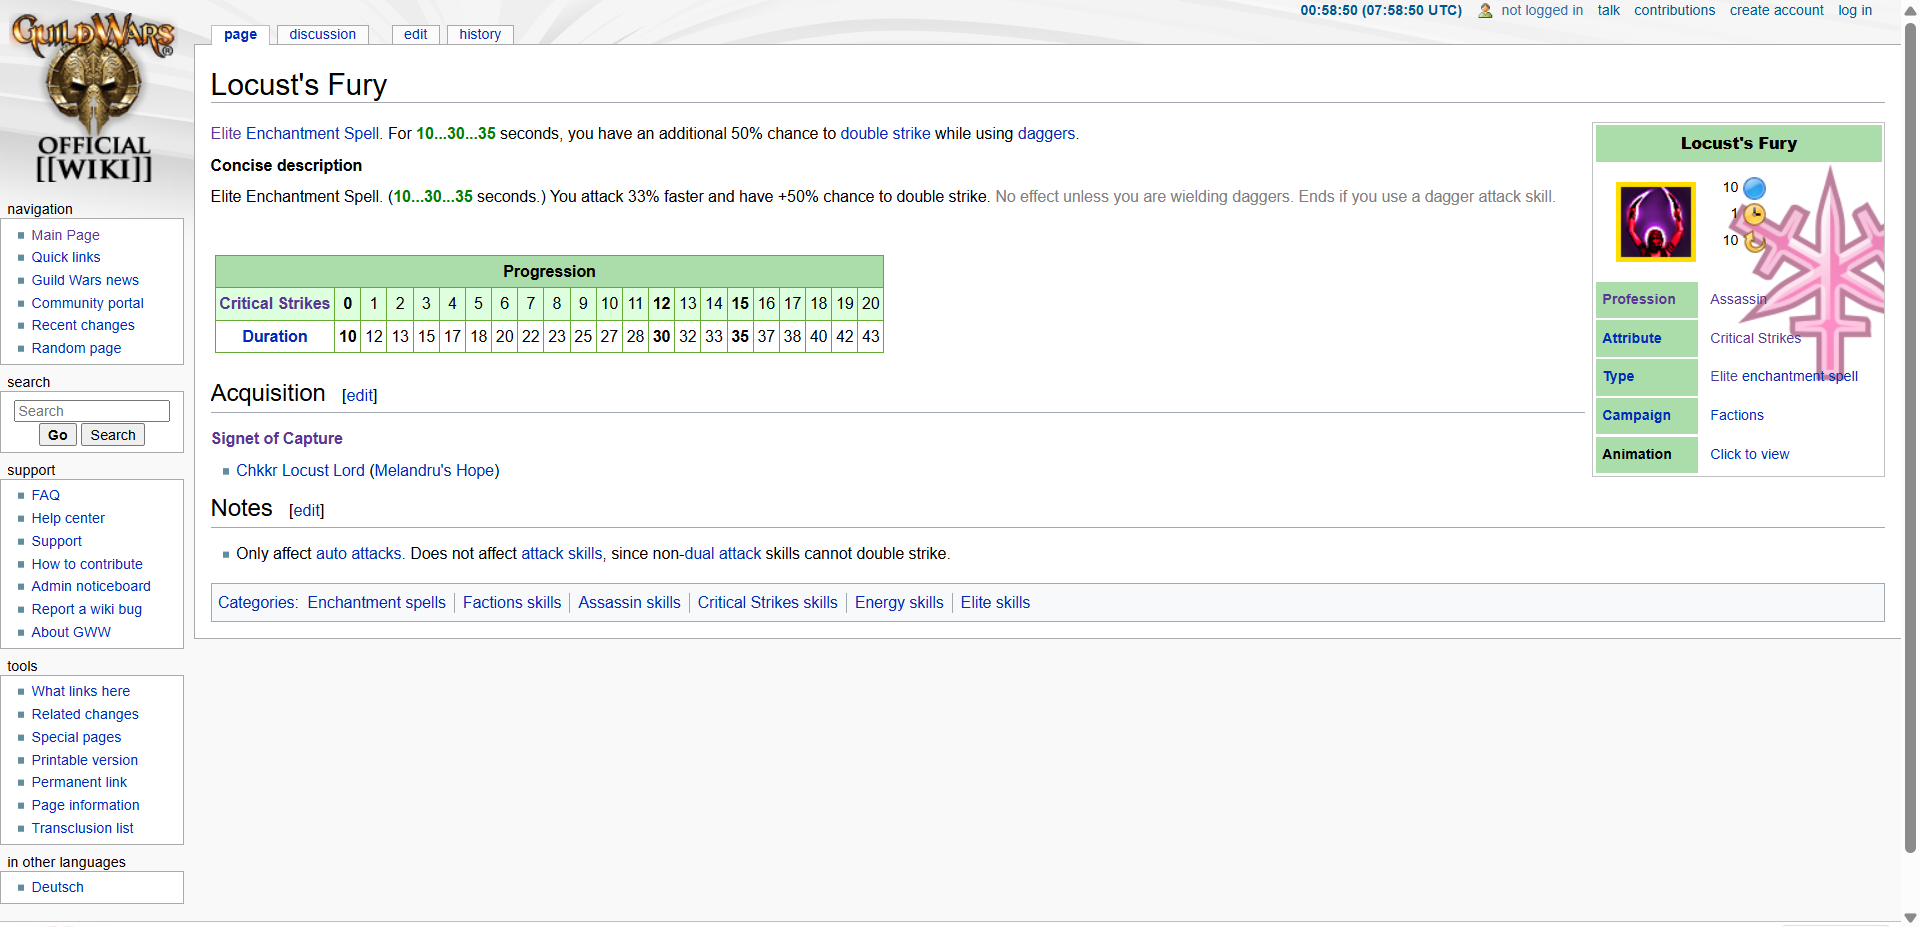Click the daggers link in description
The width and height of the screenshot is (1920, 927).
(x=1046, y=133)
